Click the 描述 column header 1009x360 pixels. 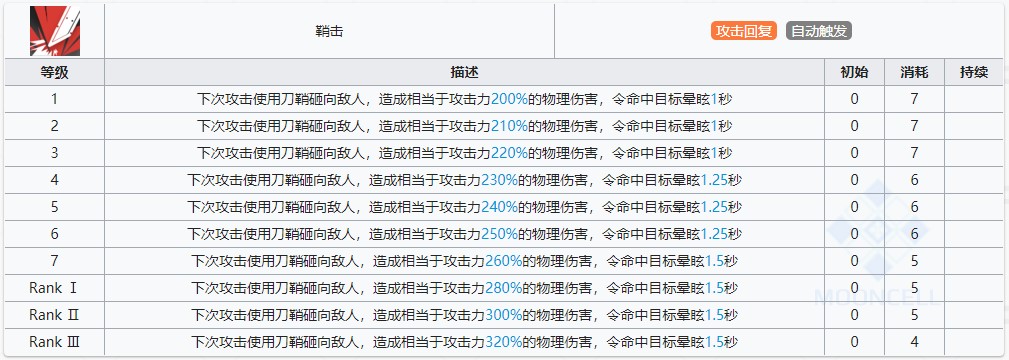[465, 72]
